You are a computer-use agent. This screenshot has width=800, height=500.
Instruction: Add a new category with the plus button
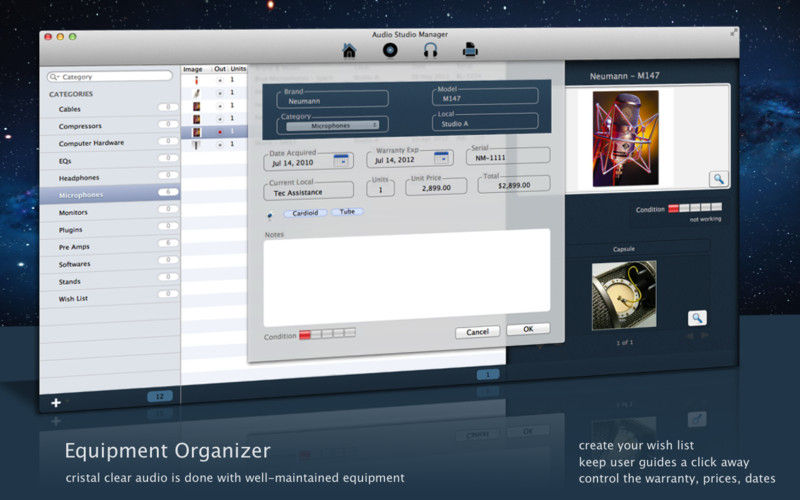(56, 402)
